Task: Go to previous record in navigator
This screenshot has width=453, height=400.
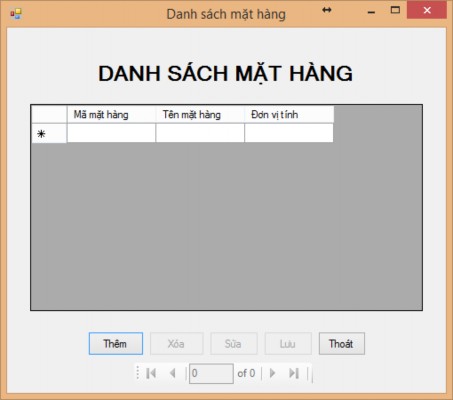Action: coord(173,373)
